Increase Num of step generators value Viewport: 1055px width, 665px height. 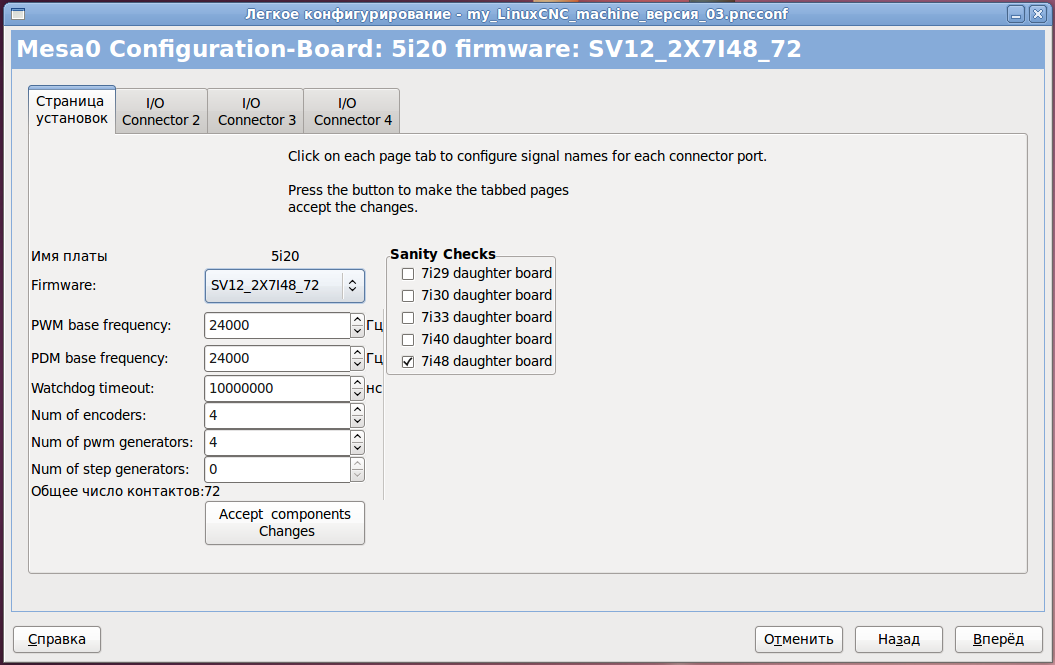[357, 463]
